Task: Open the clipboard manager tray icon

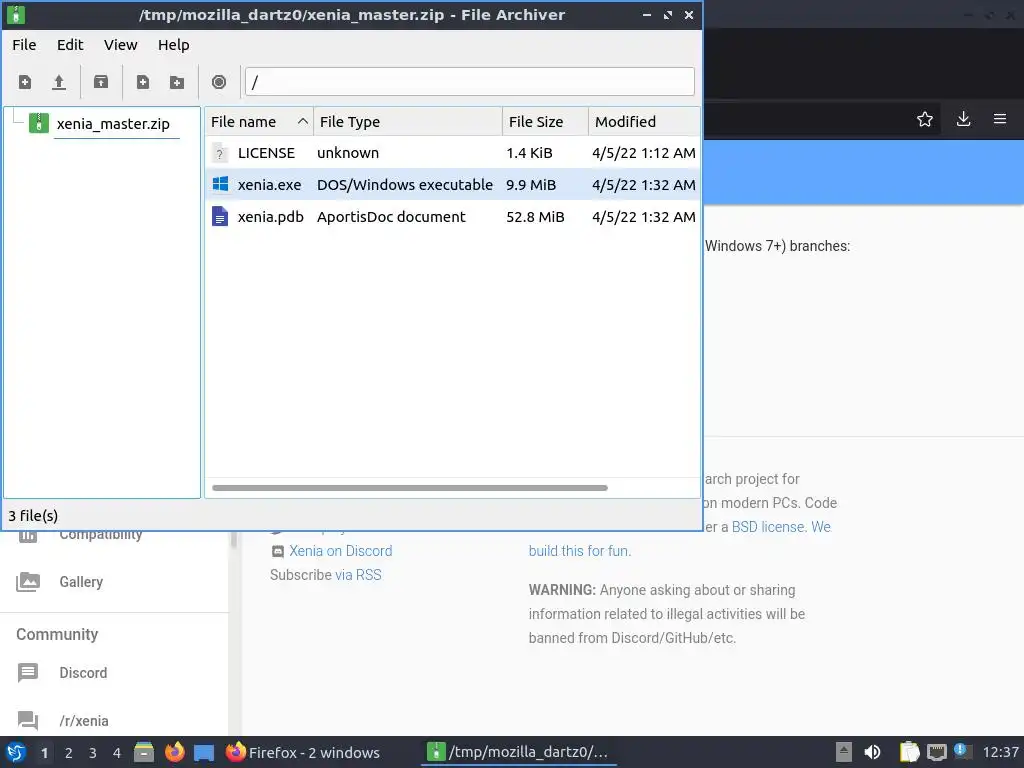Action: coord(909,752)
